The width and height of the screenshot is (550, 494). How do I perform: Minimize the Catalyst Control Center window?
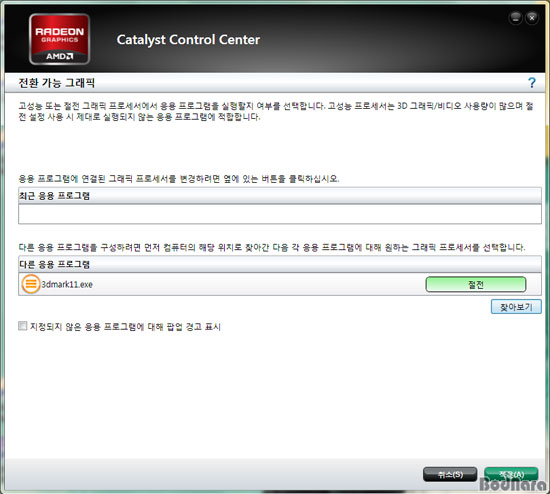(x=516, y=18)
